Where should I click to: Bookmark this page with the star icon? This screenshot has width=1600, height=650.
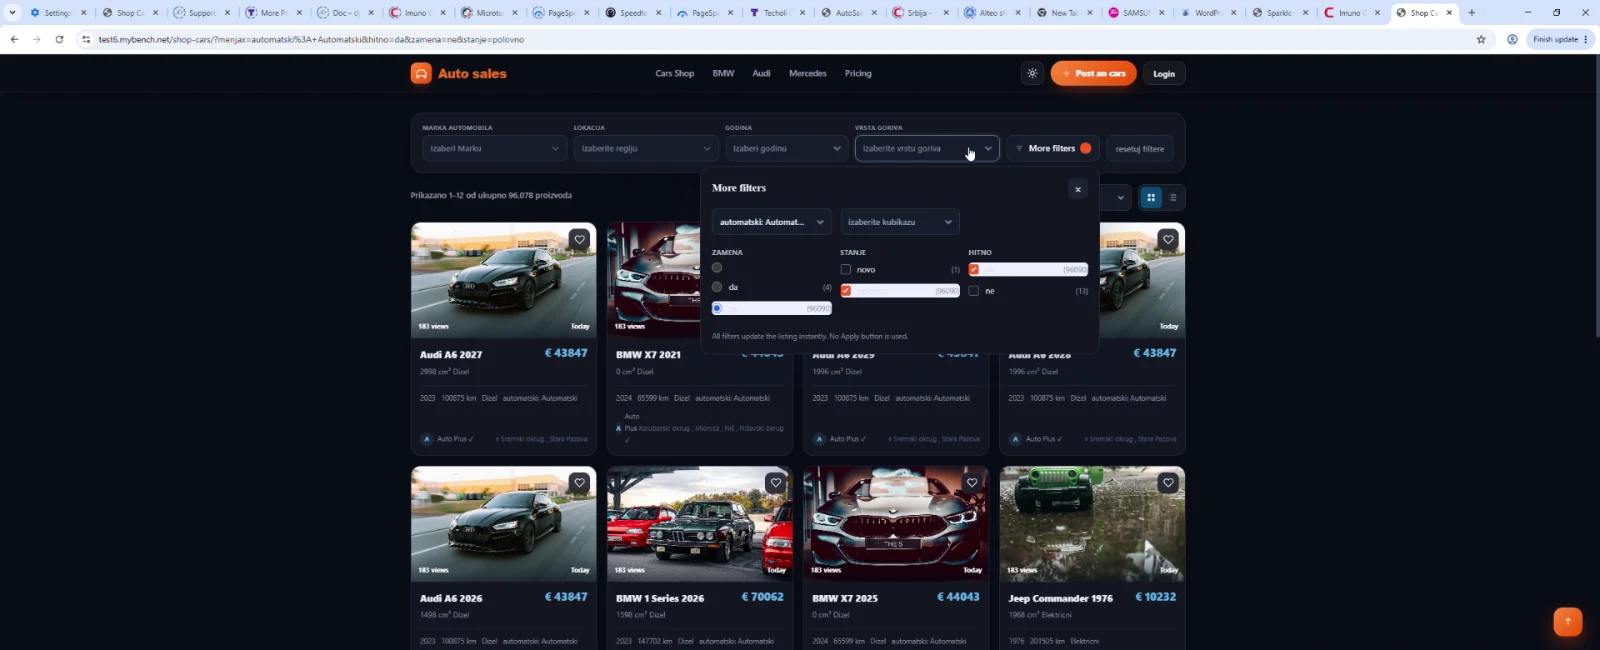(x=1481, y=39)
